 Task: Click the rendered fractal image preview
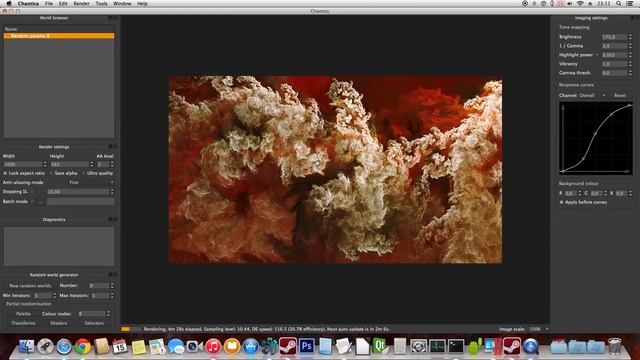pos(336,169)
